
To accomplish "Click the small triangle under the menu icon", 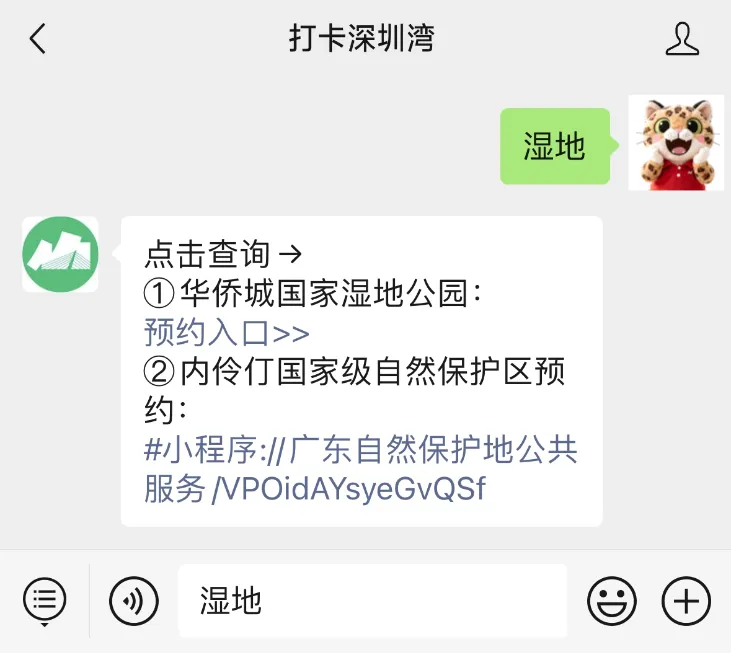I will tap(44, 625).
